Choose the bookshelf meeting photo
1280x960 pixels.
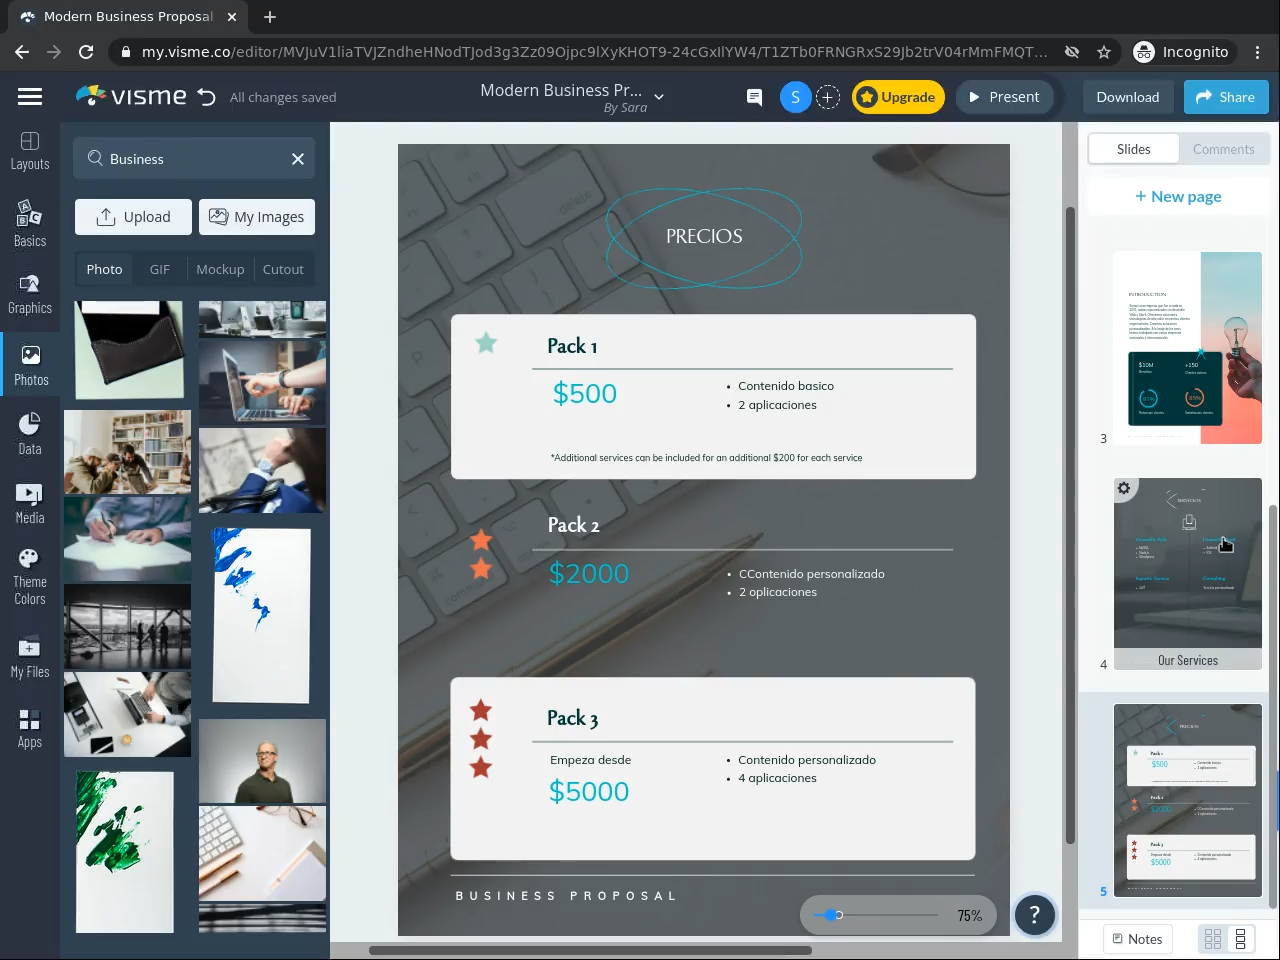click(127, 452)
